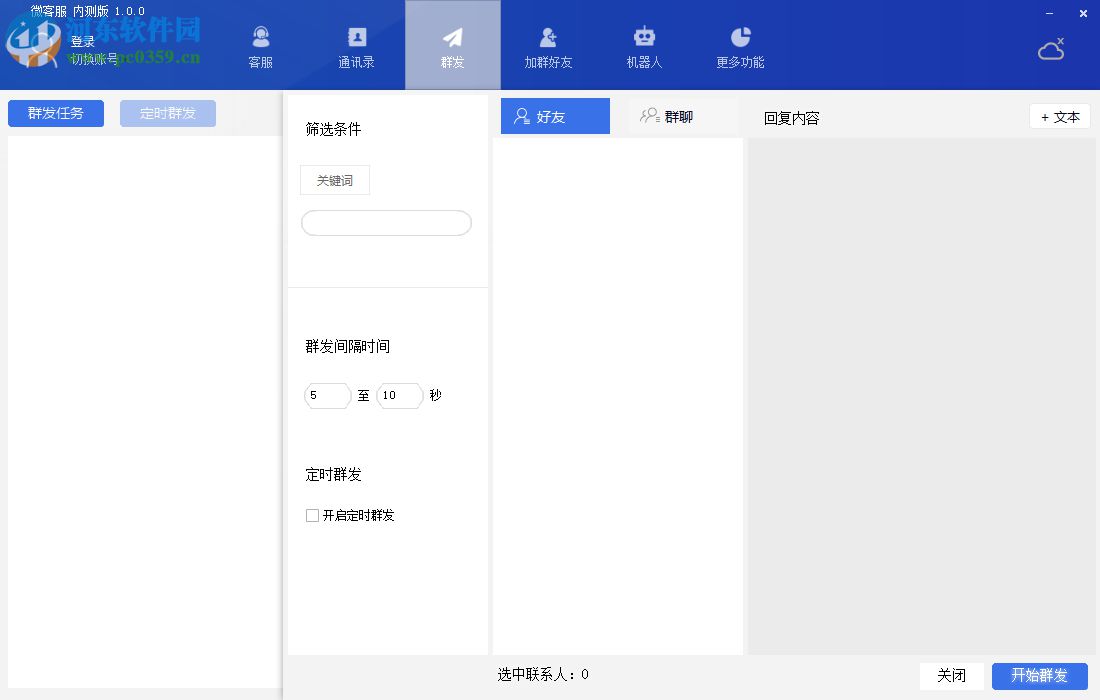Focus the keyword search input field
This screenshot has height=700, width=1100.
pos(386,223)
